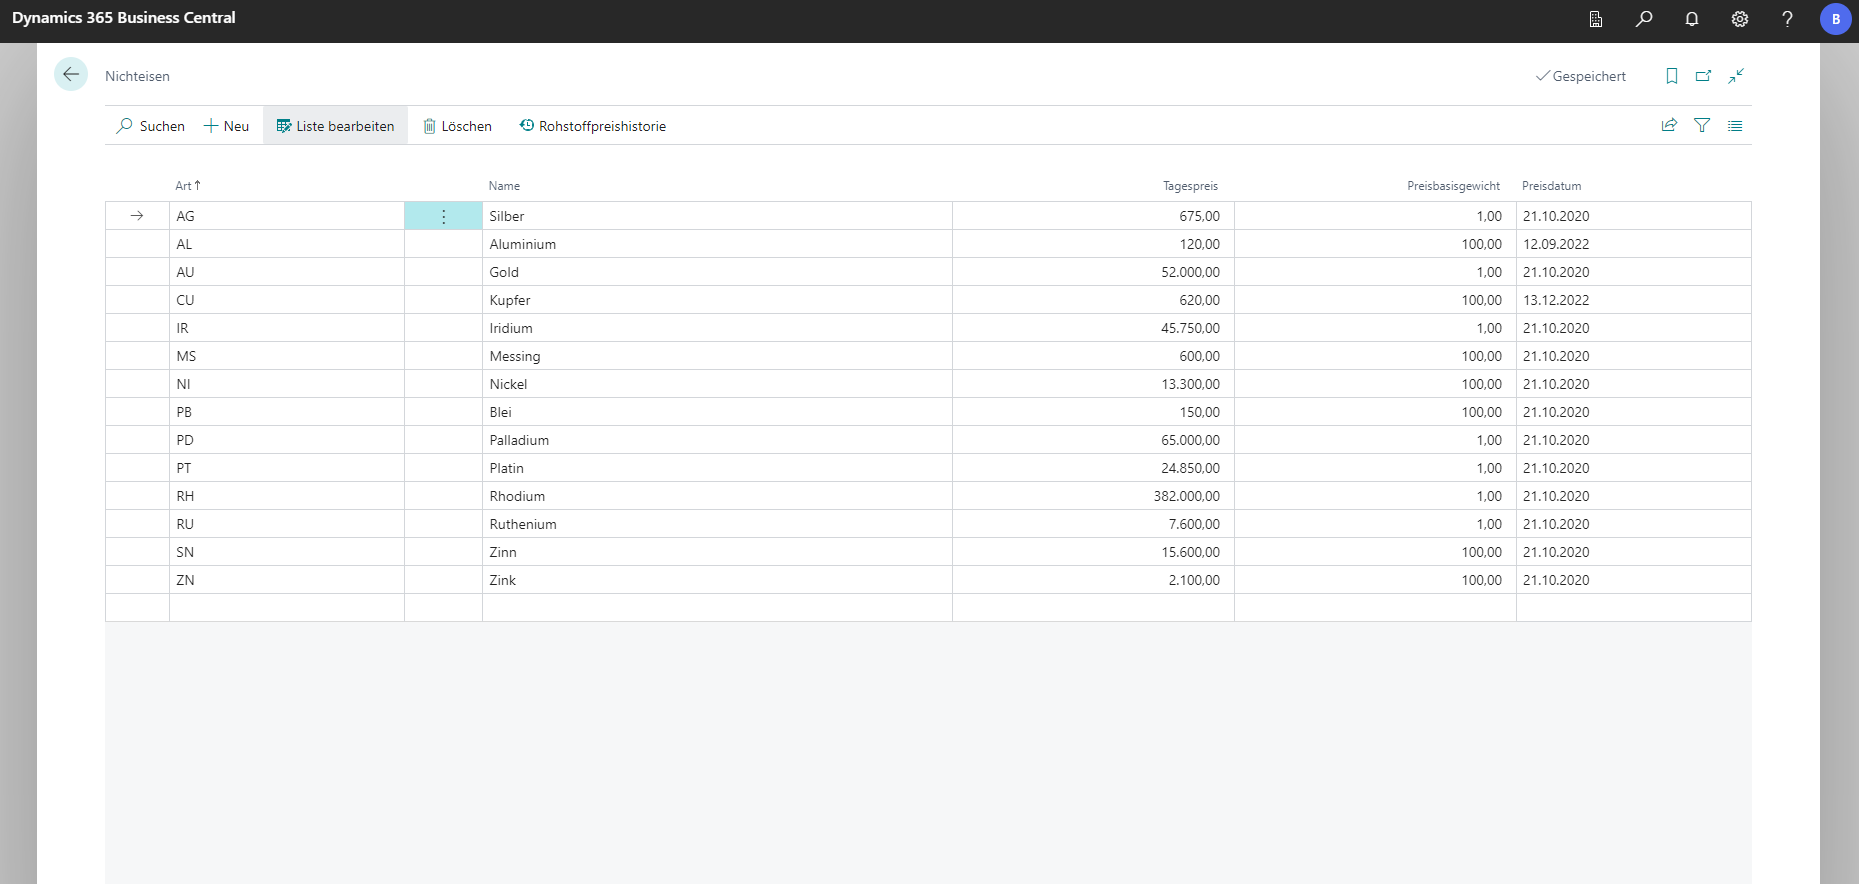Click the Löschen button
This screenshot has height=884, width=1859.
[x=457, y=126]
